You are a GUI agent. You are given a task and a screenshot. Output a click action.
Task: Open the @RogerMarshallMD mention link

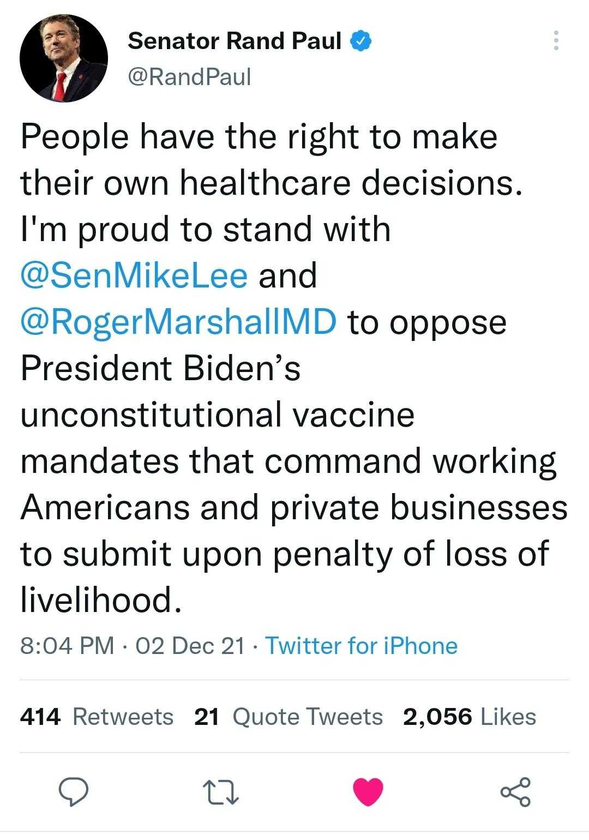click(x=178, y=322)
